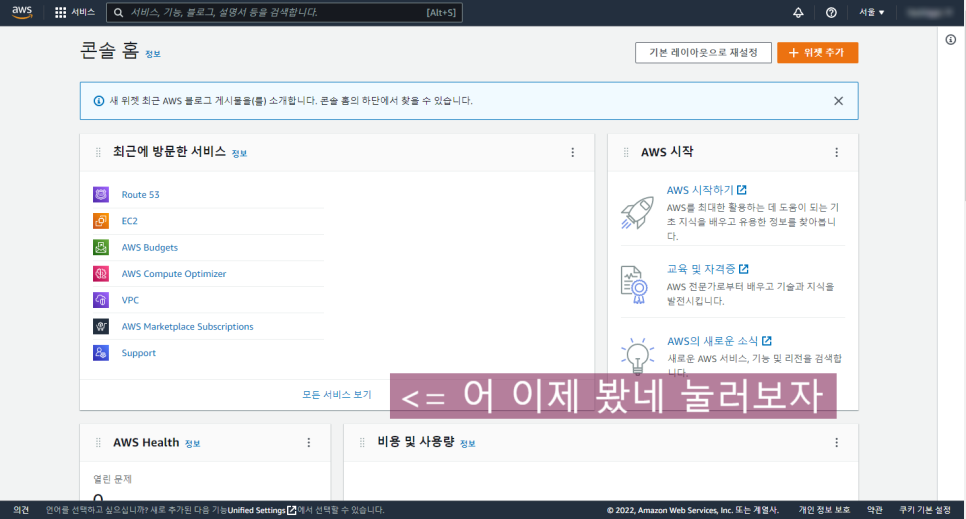The image size is (966, 519).
Task: Open 개인 정보 보호 footer link
Action: 824,510
